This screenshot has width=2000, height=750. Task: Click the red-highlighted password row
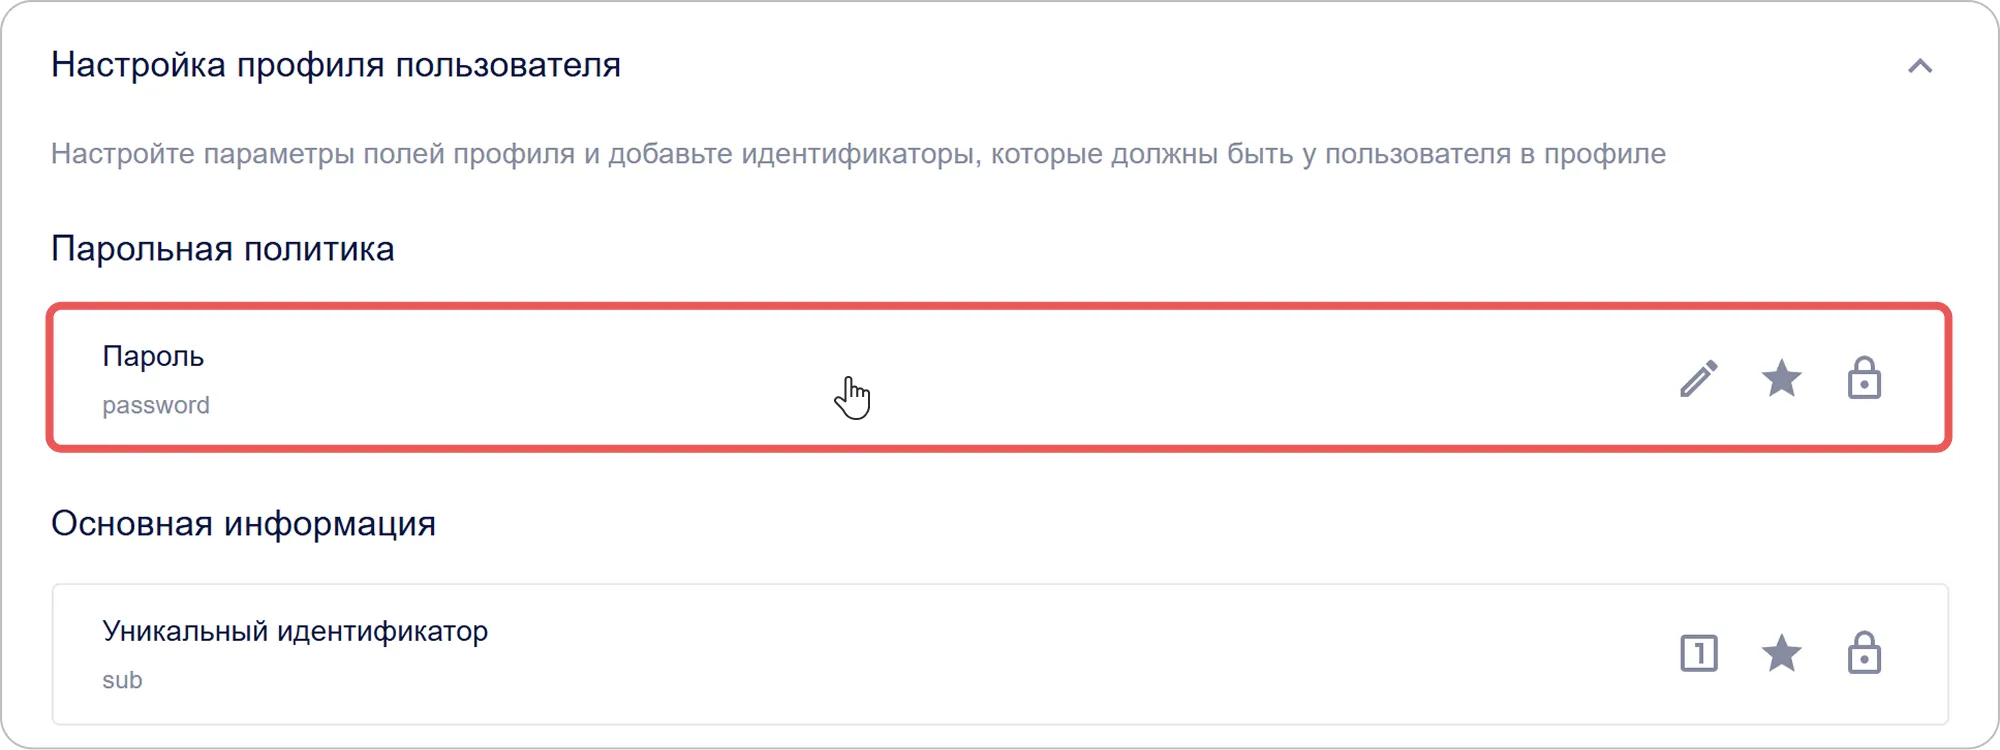pyautogui.click(x=900, y=378)
